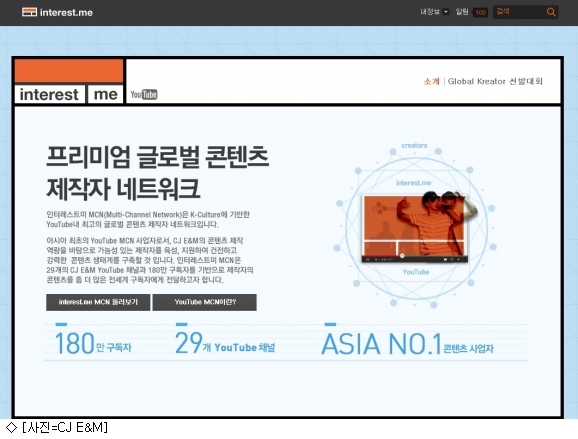Open Global Kreator 선발대회 tab
The image size is (578, 439).
click(x=495, y=81)
